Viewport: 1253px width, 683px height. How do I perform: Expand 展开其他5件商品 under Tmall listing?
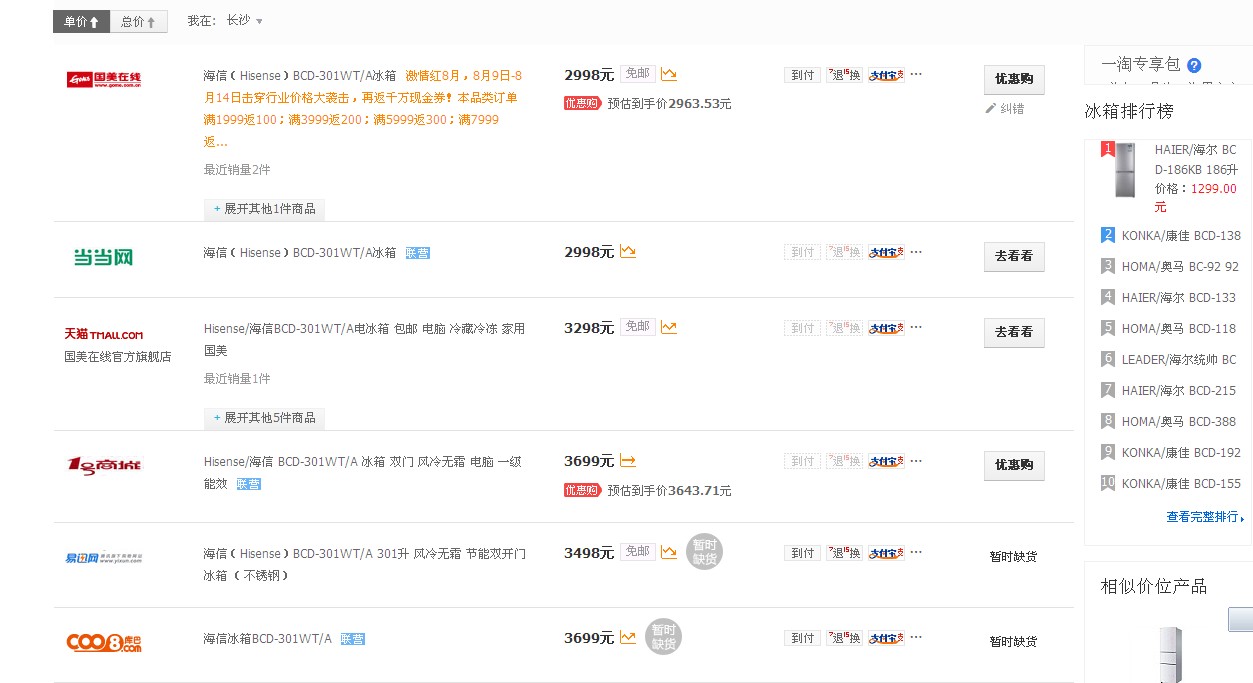tap(264, 418)
